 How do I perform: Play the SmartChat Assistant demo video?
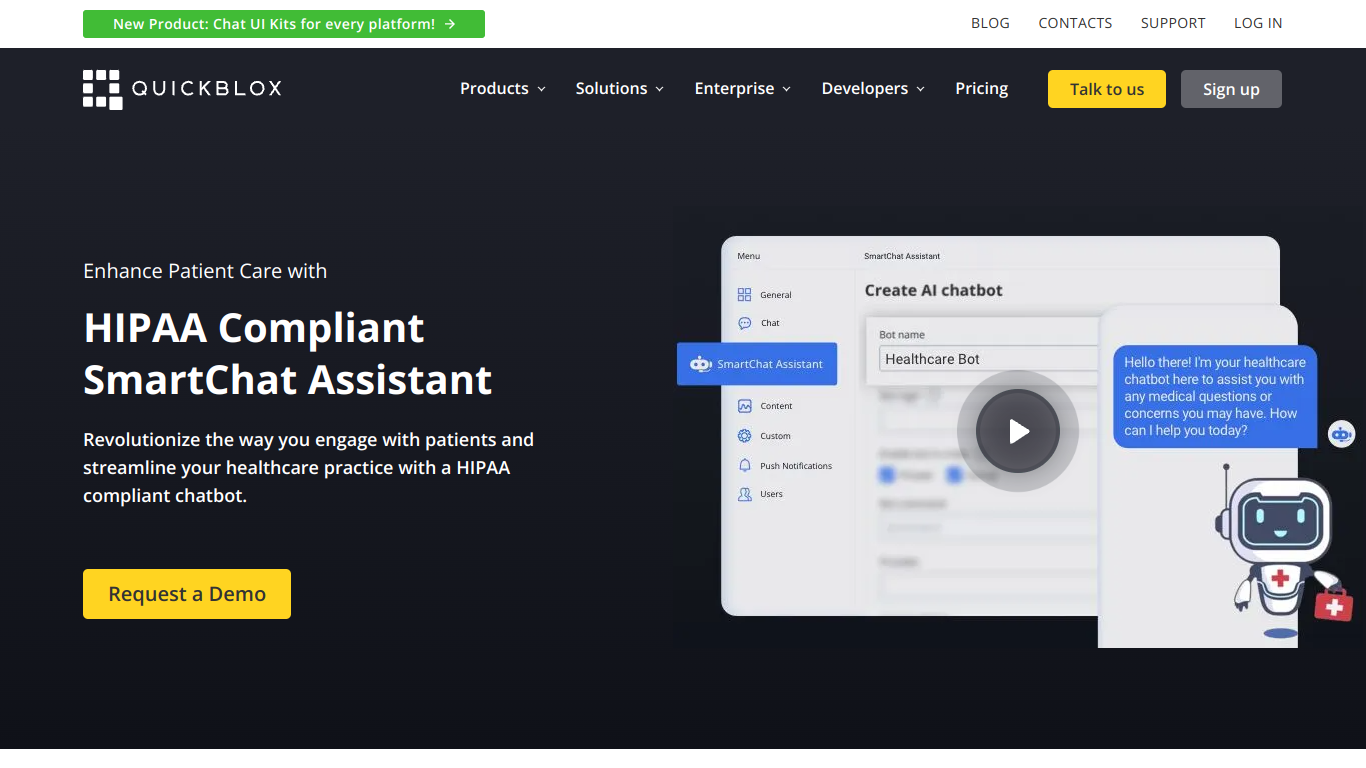click(x=1017, y=431)
